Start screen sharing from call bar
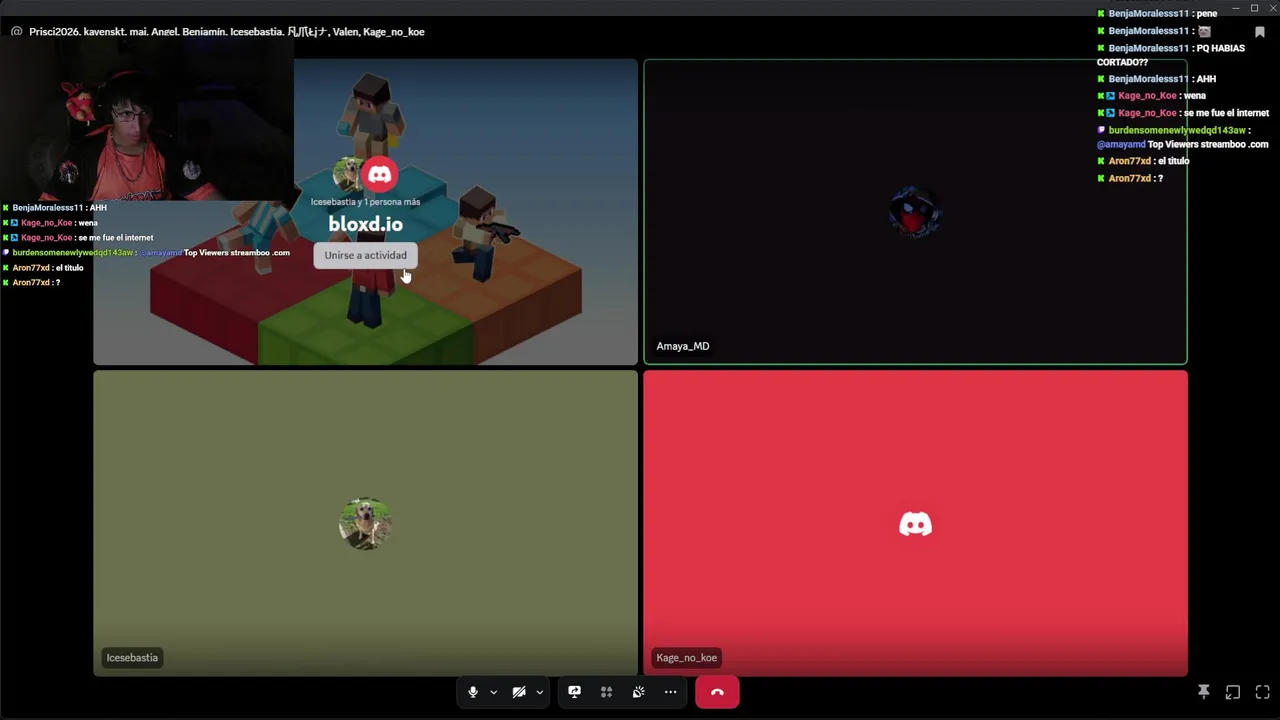Image resolution: width=1280 pixels, height=720 pixels. [575, 692]
